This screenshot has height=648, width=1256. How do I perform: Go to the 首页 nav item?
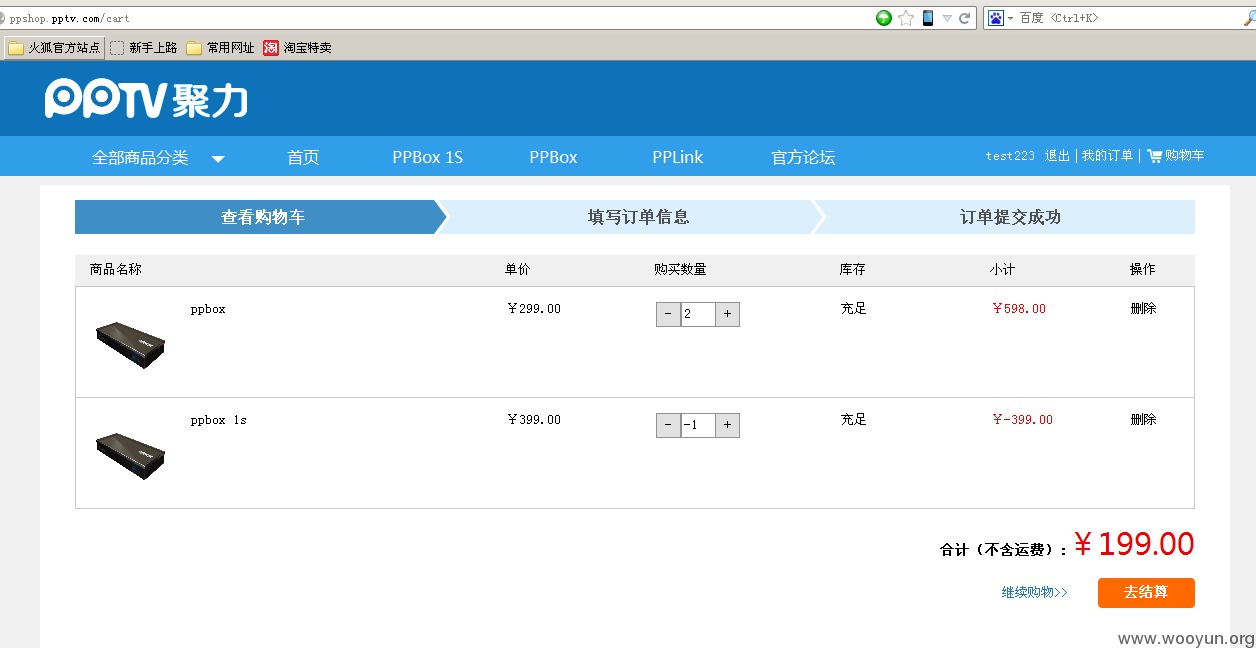[x=303, y=157]
